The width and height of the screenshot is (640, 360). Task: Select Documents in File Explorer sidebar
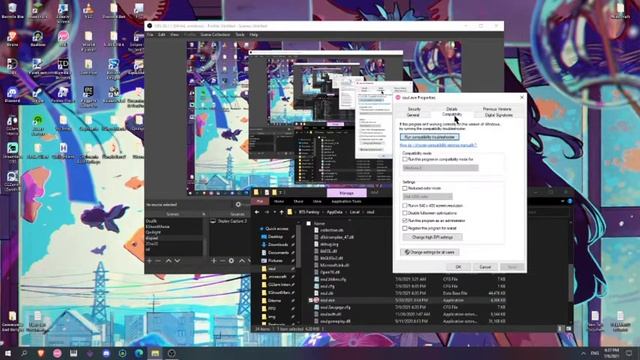[278, 253]
